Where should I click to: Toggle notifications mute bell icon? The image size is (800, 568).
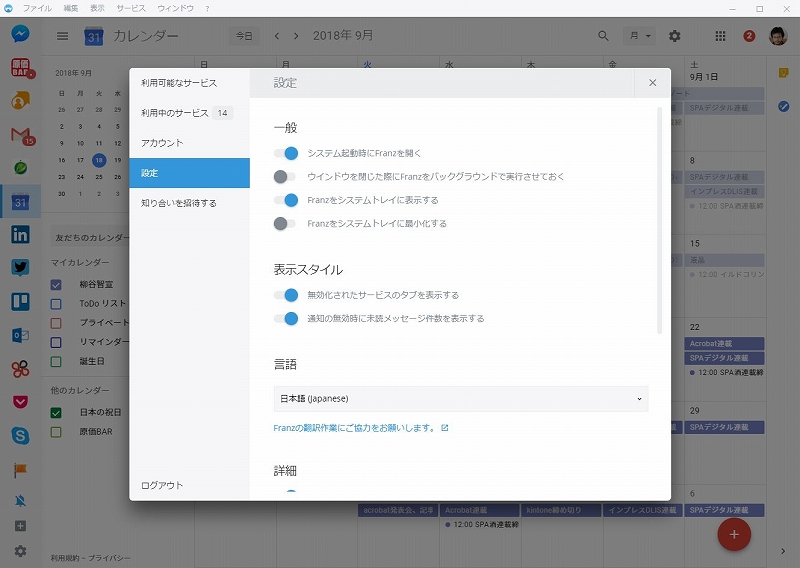pos(20,501)
